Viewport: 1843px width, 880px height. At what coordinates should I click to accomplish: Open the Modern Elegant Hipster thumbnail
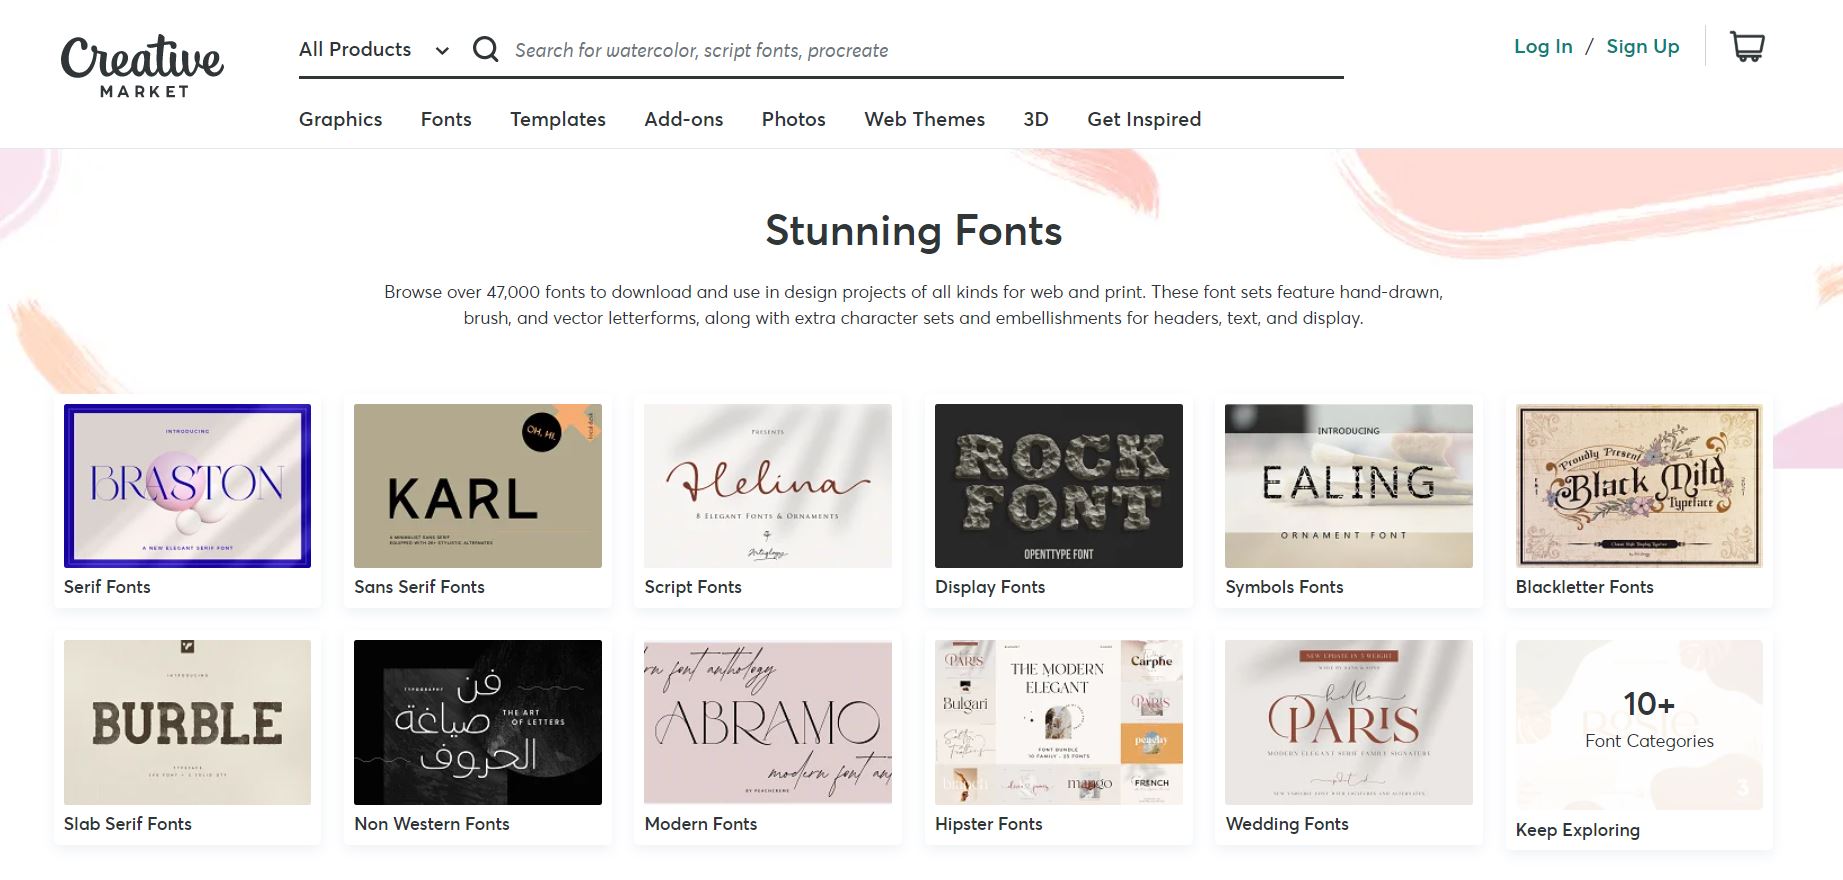(x=1059, y=722)
